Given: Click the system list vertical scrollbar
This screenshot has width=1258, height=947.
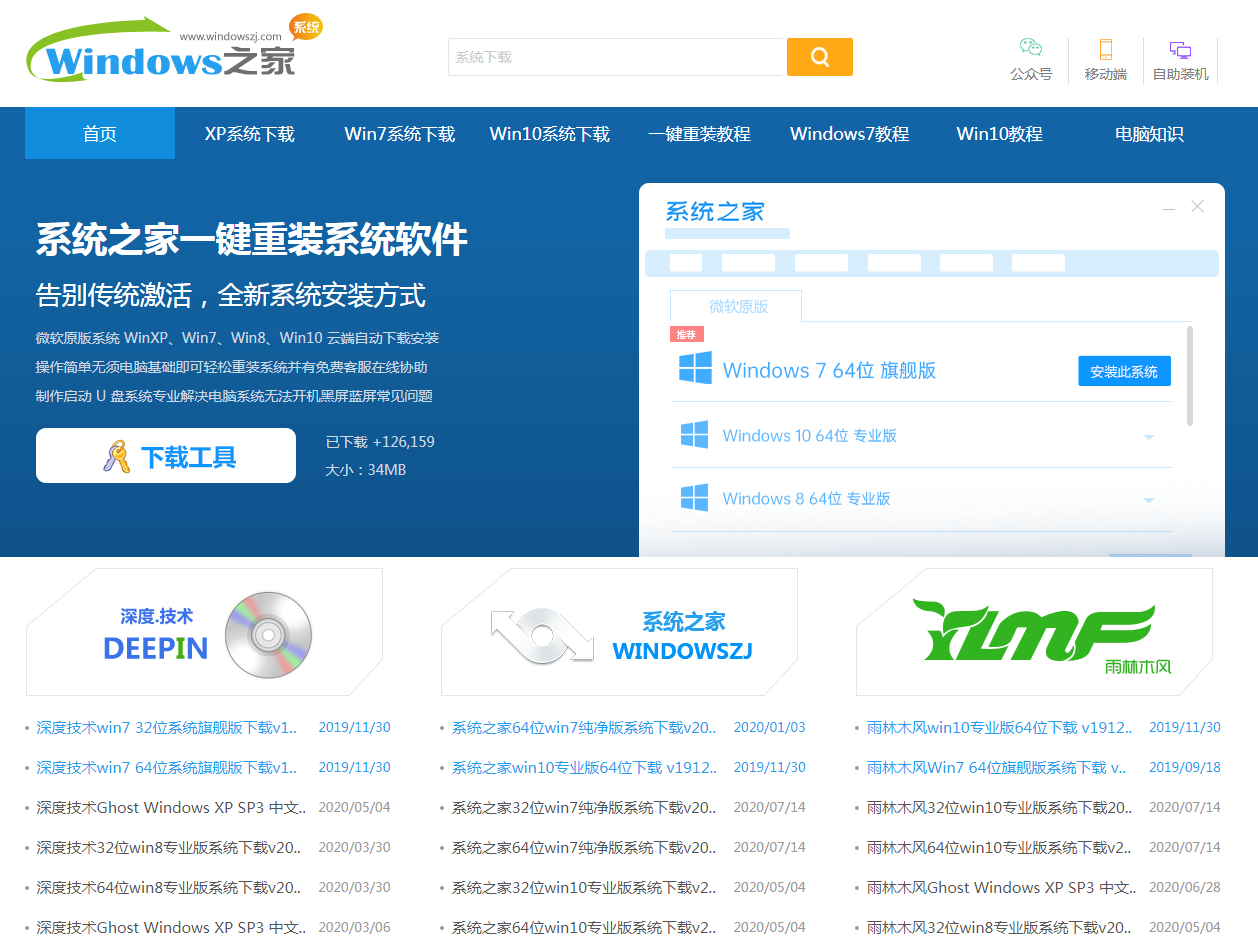Looking at the screenshot, I should tap(1189, 375).
